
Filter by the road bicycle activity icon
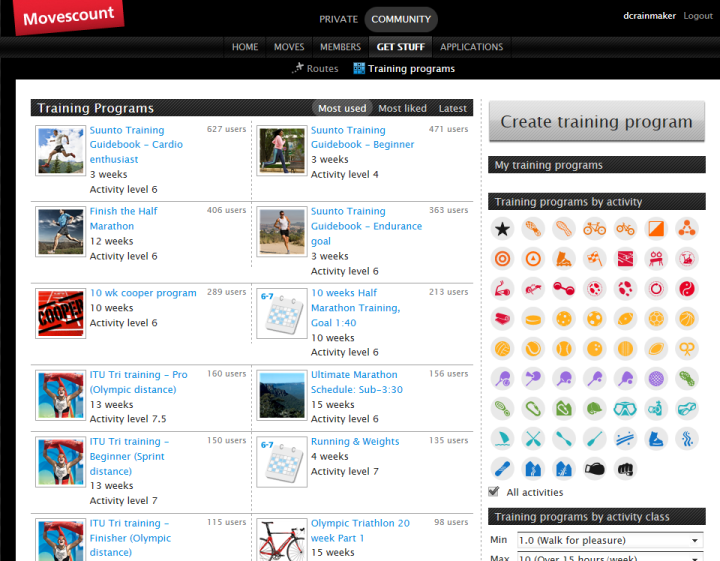(595, 229)
